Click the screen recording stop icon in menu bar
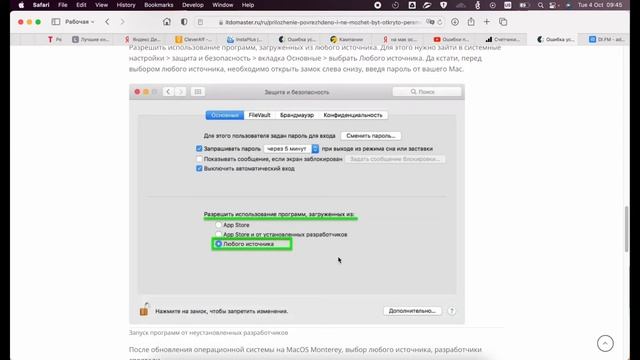Image resolution: width=640 pixels, height=360 pixels. 378,5
